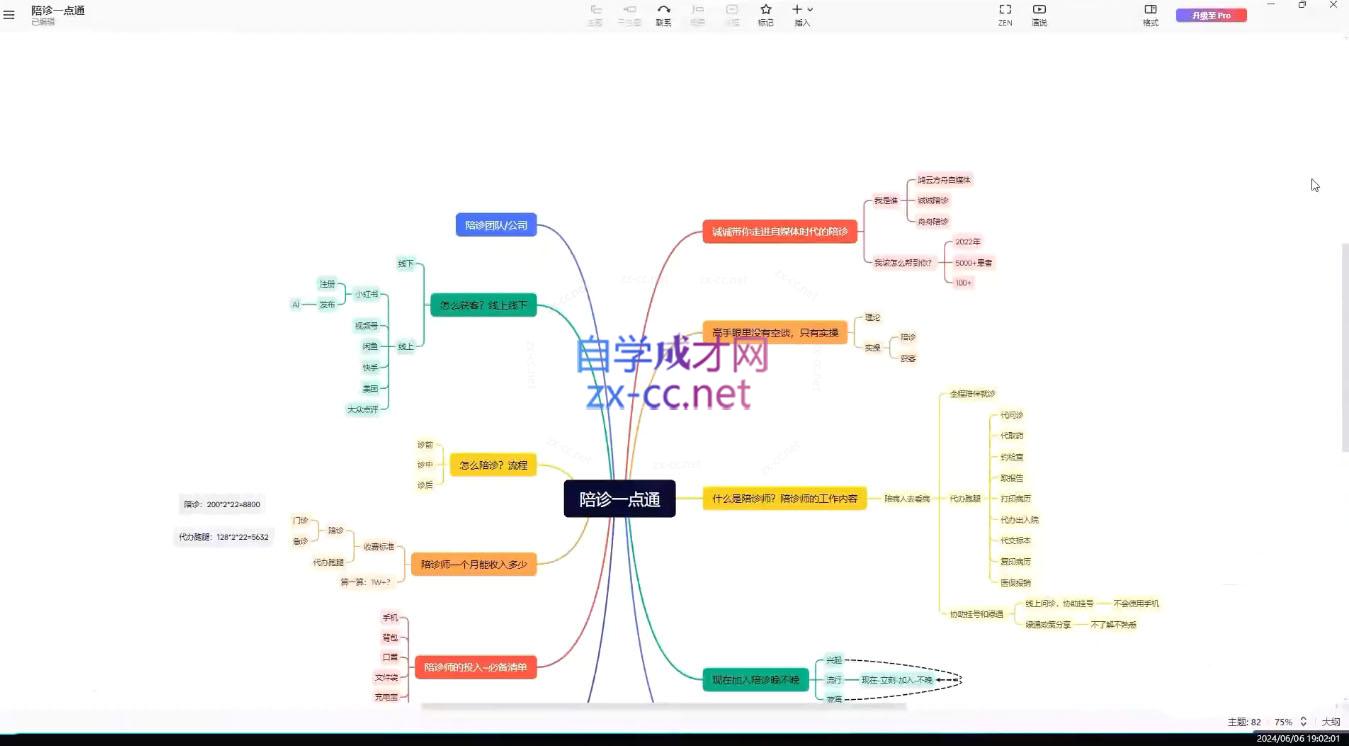
Task: Click the topic count 主题: 82
Action: tap(1244, 722)
